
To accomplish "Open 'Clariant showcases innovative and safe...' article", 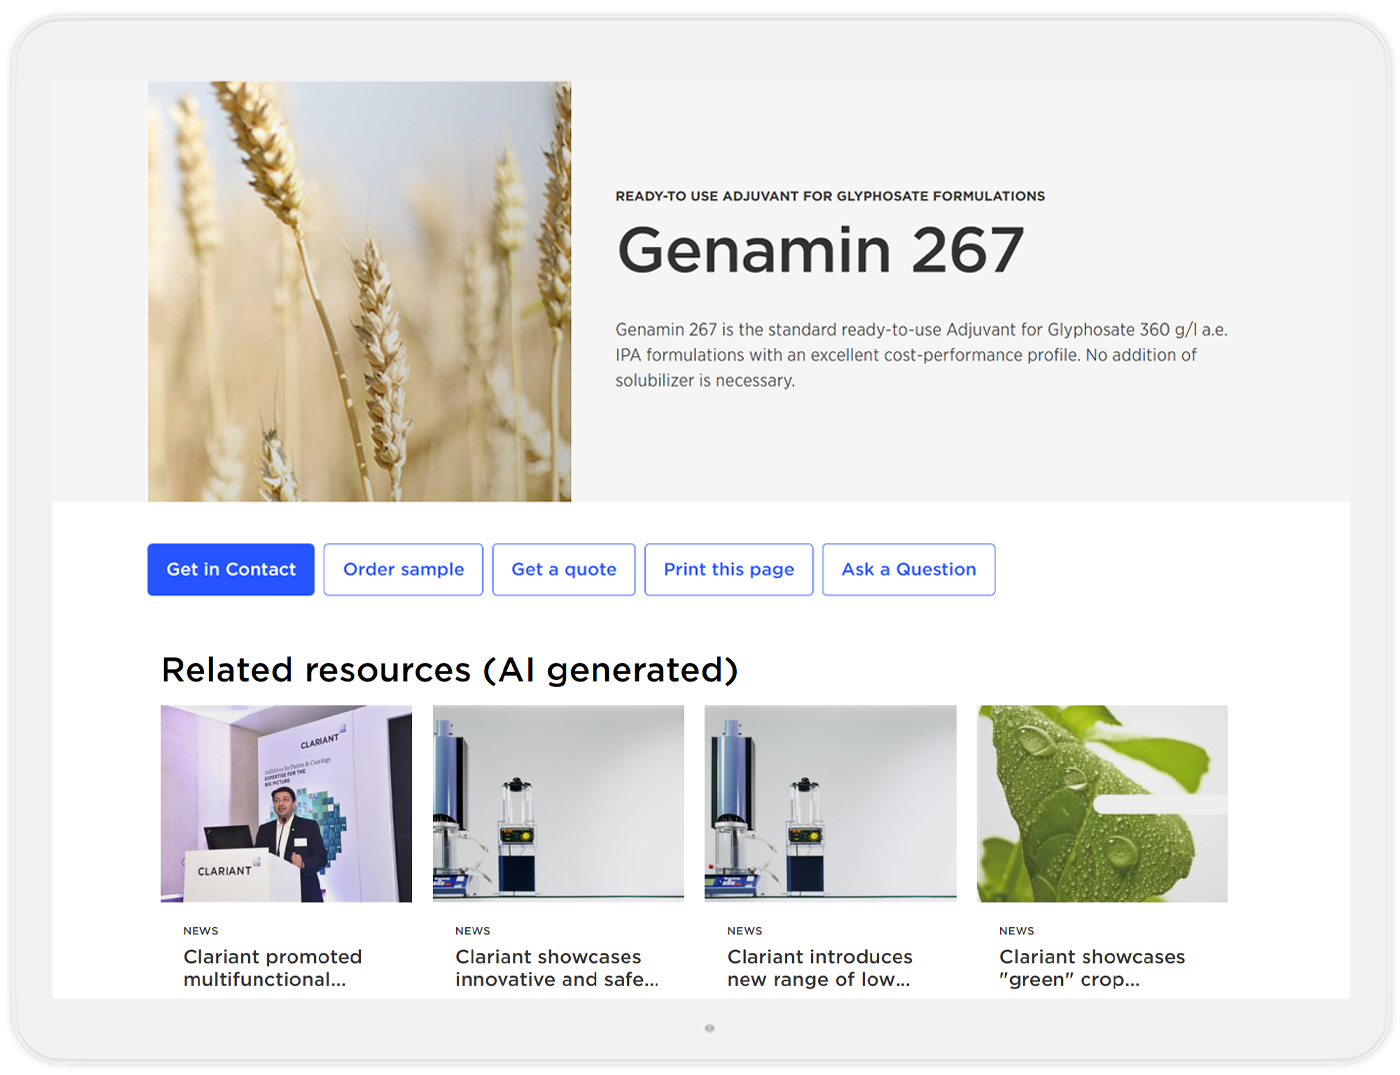I will coord(557,968).
